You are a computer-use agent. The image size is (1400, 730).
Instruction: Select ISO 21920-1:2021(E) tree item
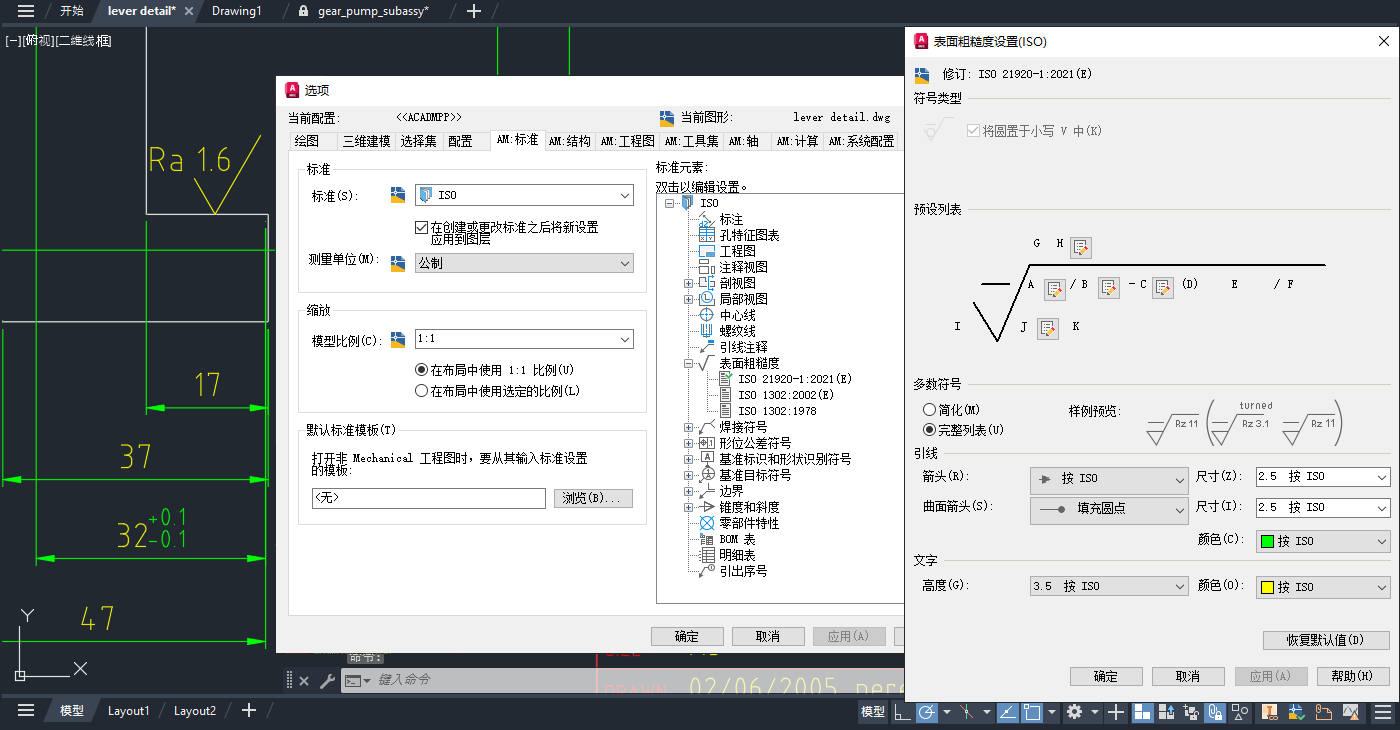pos(795,379)
